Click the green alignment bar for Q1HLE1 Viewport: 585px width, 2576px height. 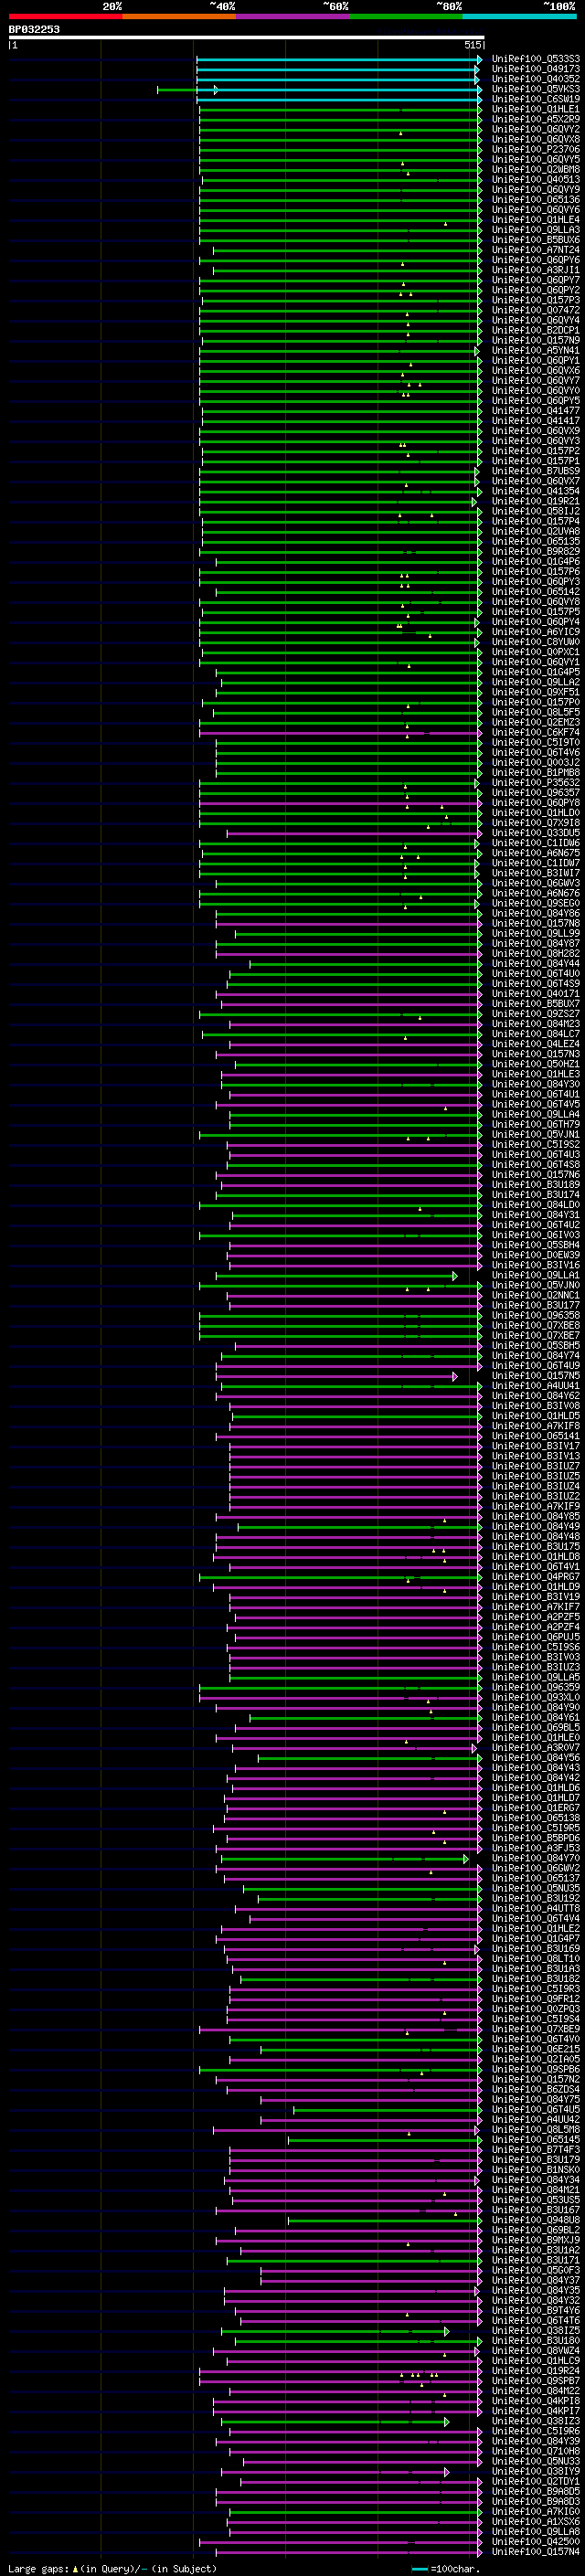(340, 110)
